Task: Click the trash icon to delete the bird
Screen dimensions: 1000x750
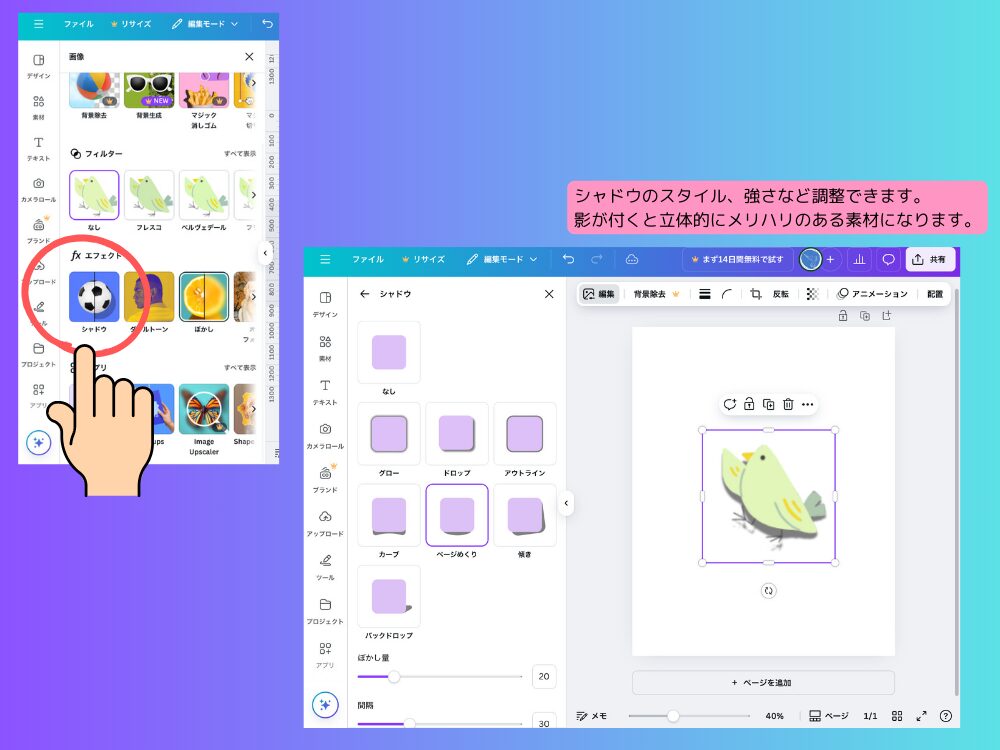Action: (787, 404)
